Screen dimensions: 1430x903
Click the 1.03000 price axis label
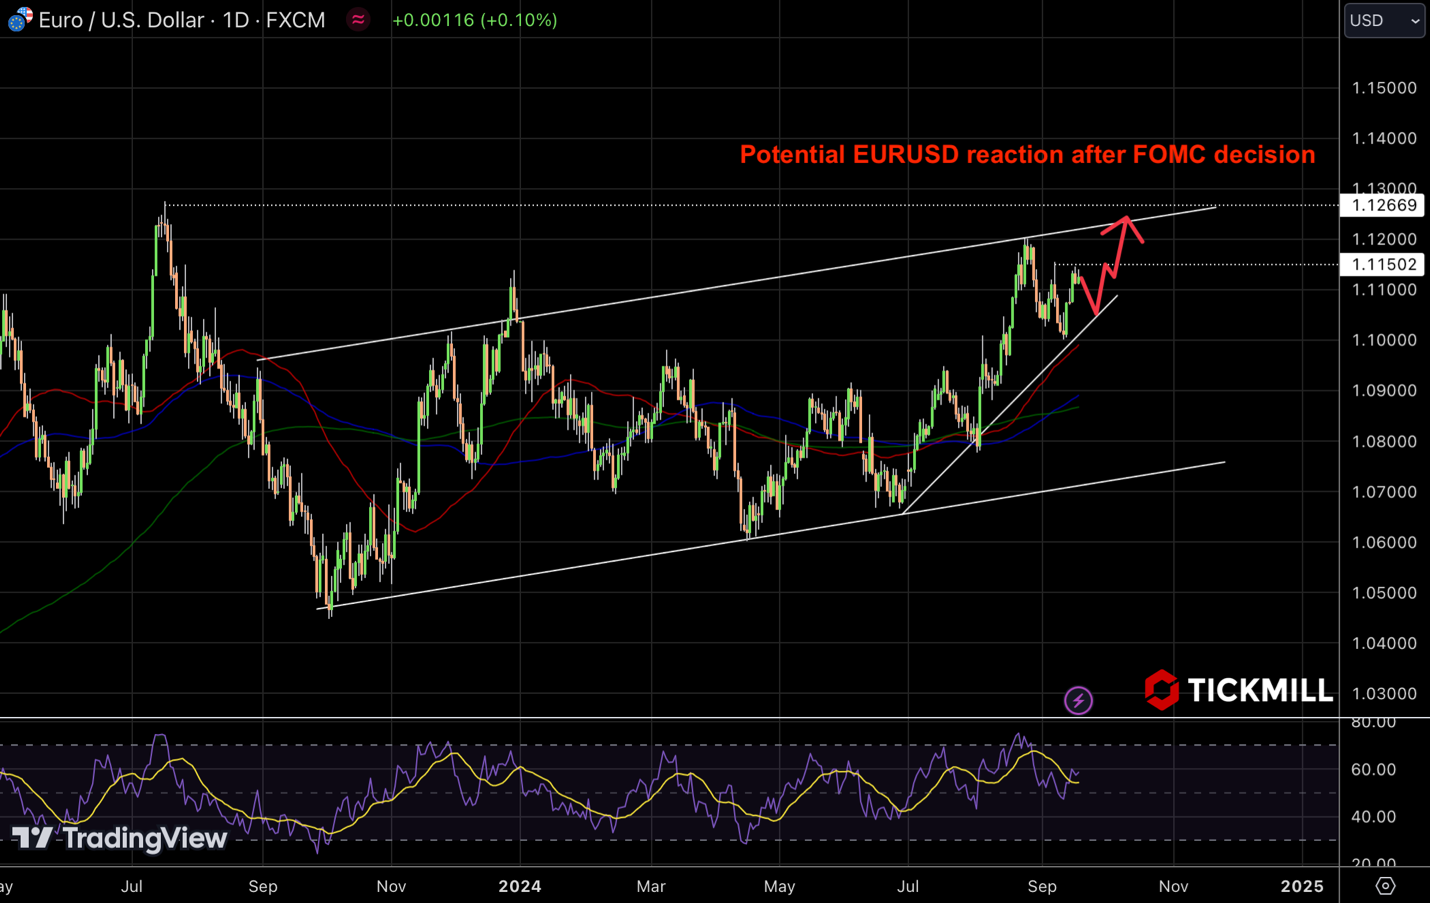point(1384,693)
